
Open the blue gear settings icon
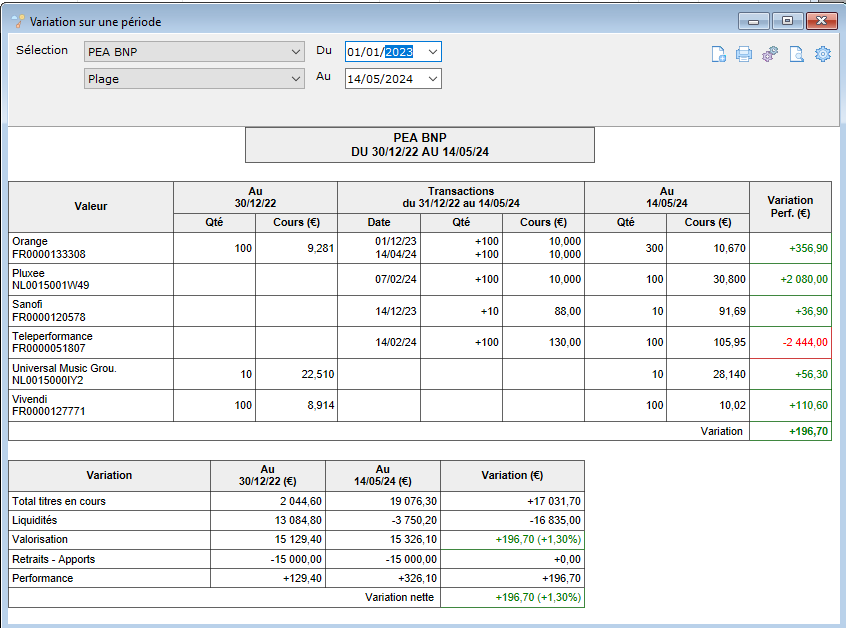(823, 54)
